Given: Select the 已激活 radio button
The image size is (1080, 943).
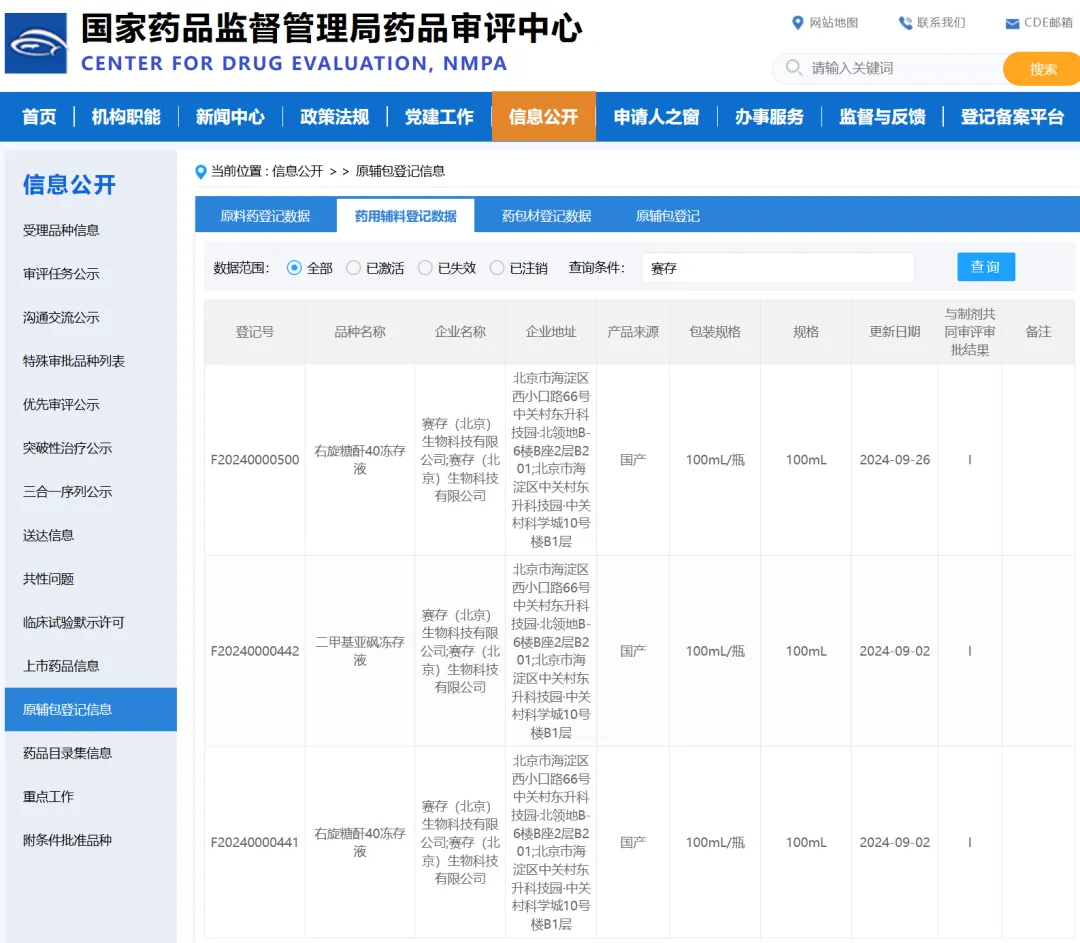Looking at the screenshot, I should pyautogui.click(x=353, y=268).
